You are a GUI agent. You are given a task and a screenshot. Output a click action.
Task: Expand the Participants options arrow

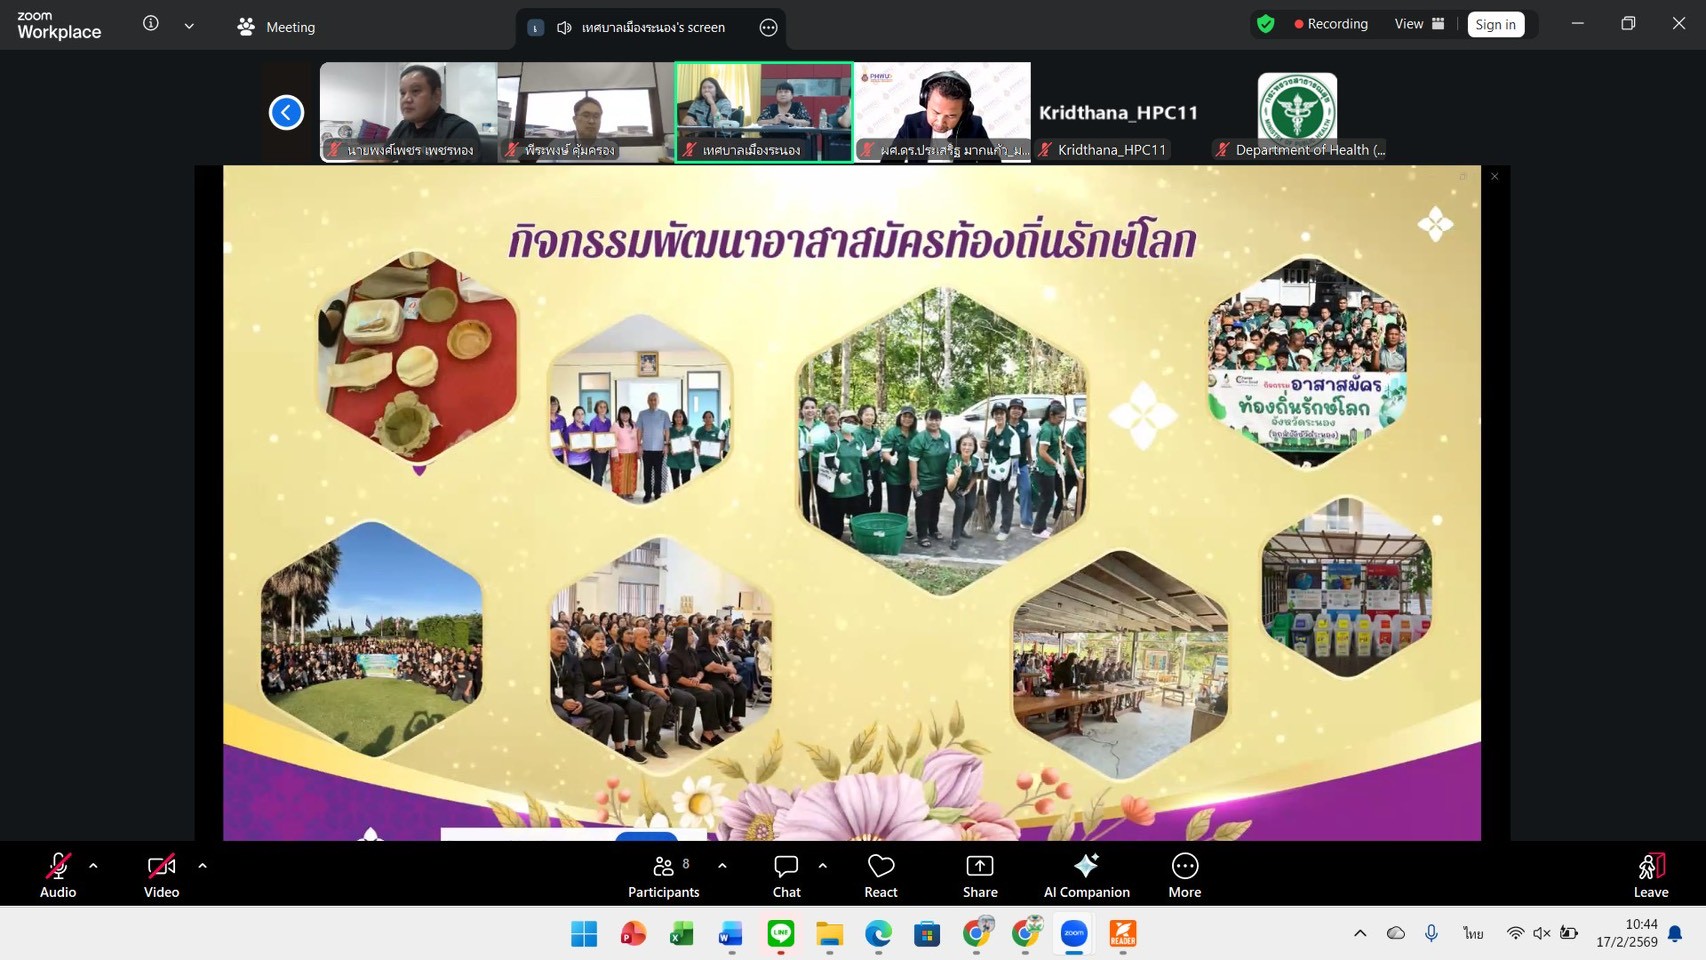pos(722,866)
